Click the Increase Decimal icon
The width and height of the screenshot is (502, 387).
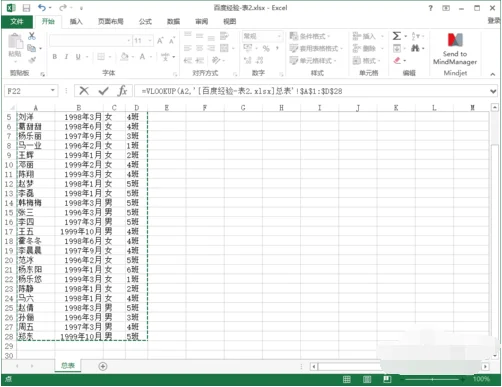pyautogui.click(x=248, y=60)
